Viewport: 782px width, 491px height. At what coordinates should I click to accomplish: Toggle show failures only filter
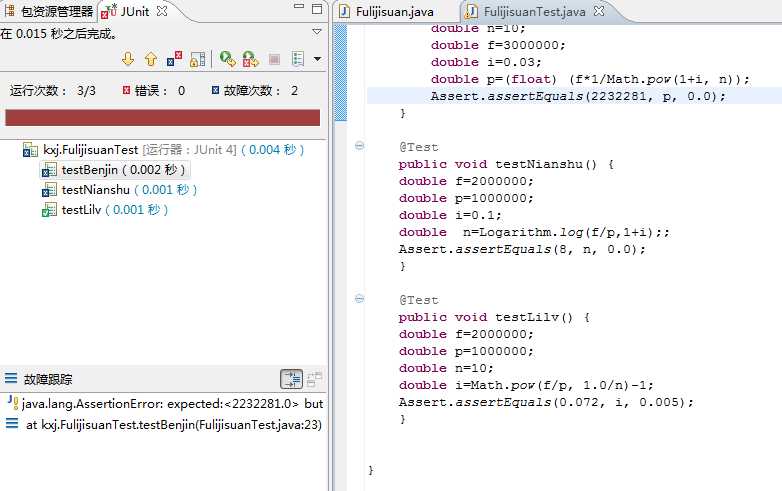click(x=175, y=59)
